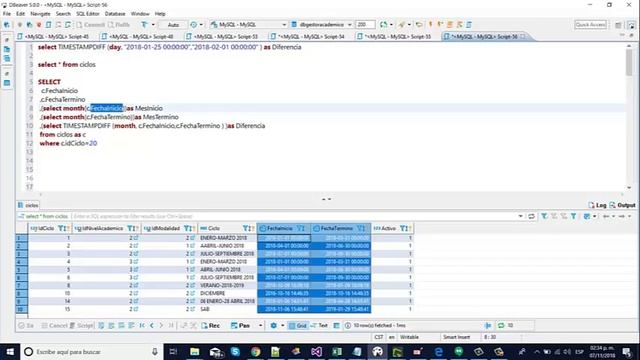Click the Commit toolbar button
The image size is (640, 360).
[91, 25]
